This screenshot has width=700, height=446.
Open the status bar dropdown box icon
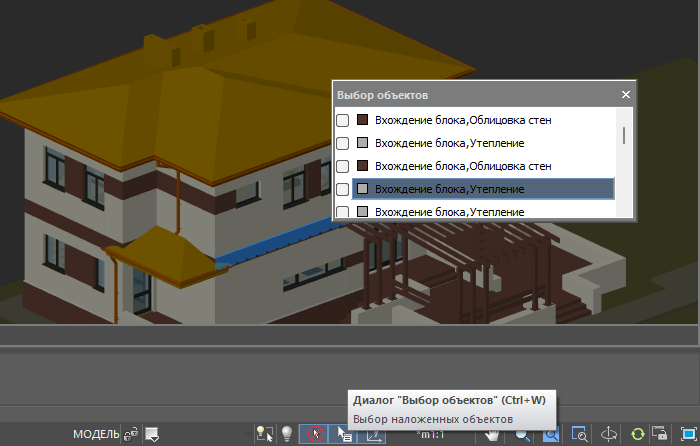tap(152, 434)
